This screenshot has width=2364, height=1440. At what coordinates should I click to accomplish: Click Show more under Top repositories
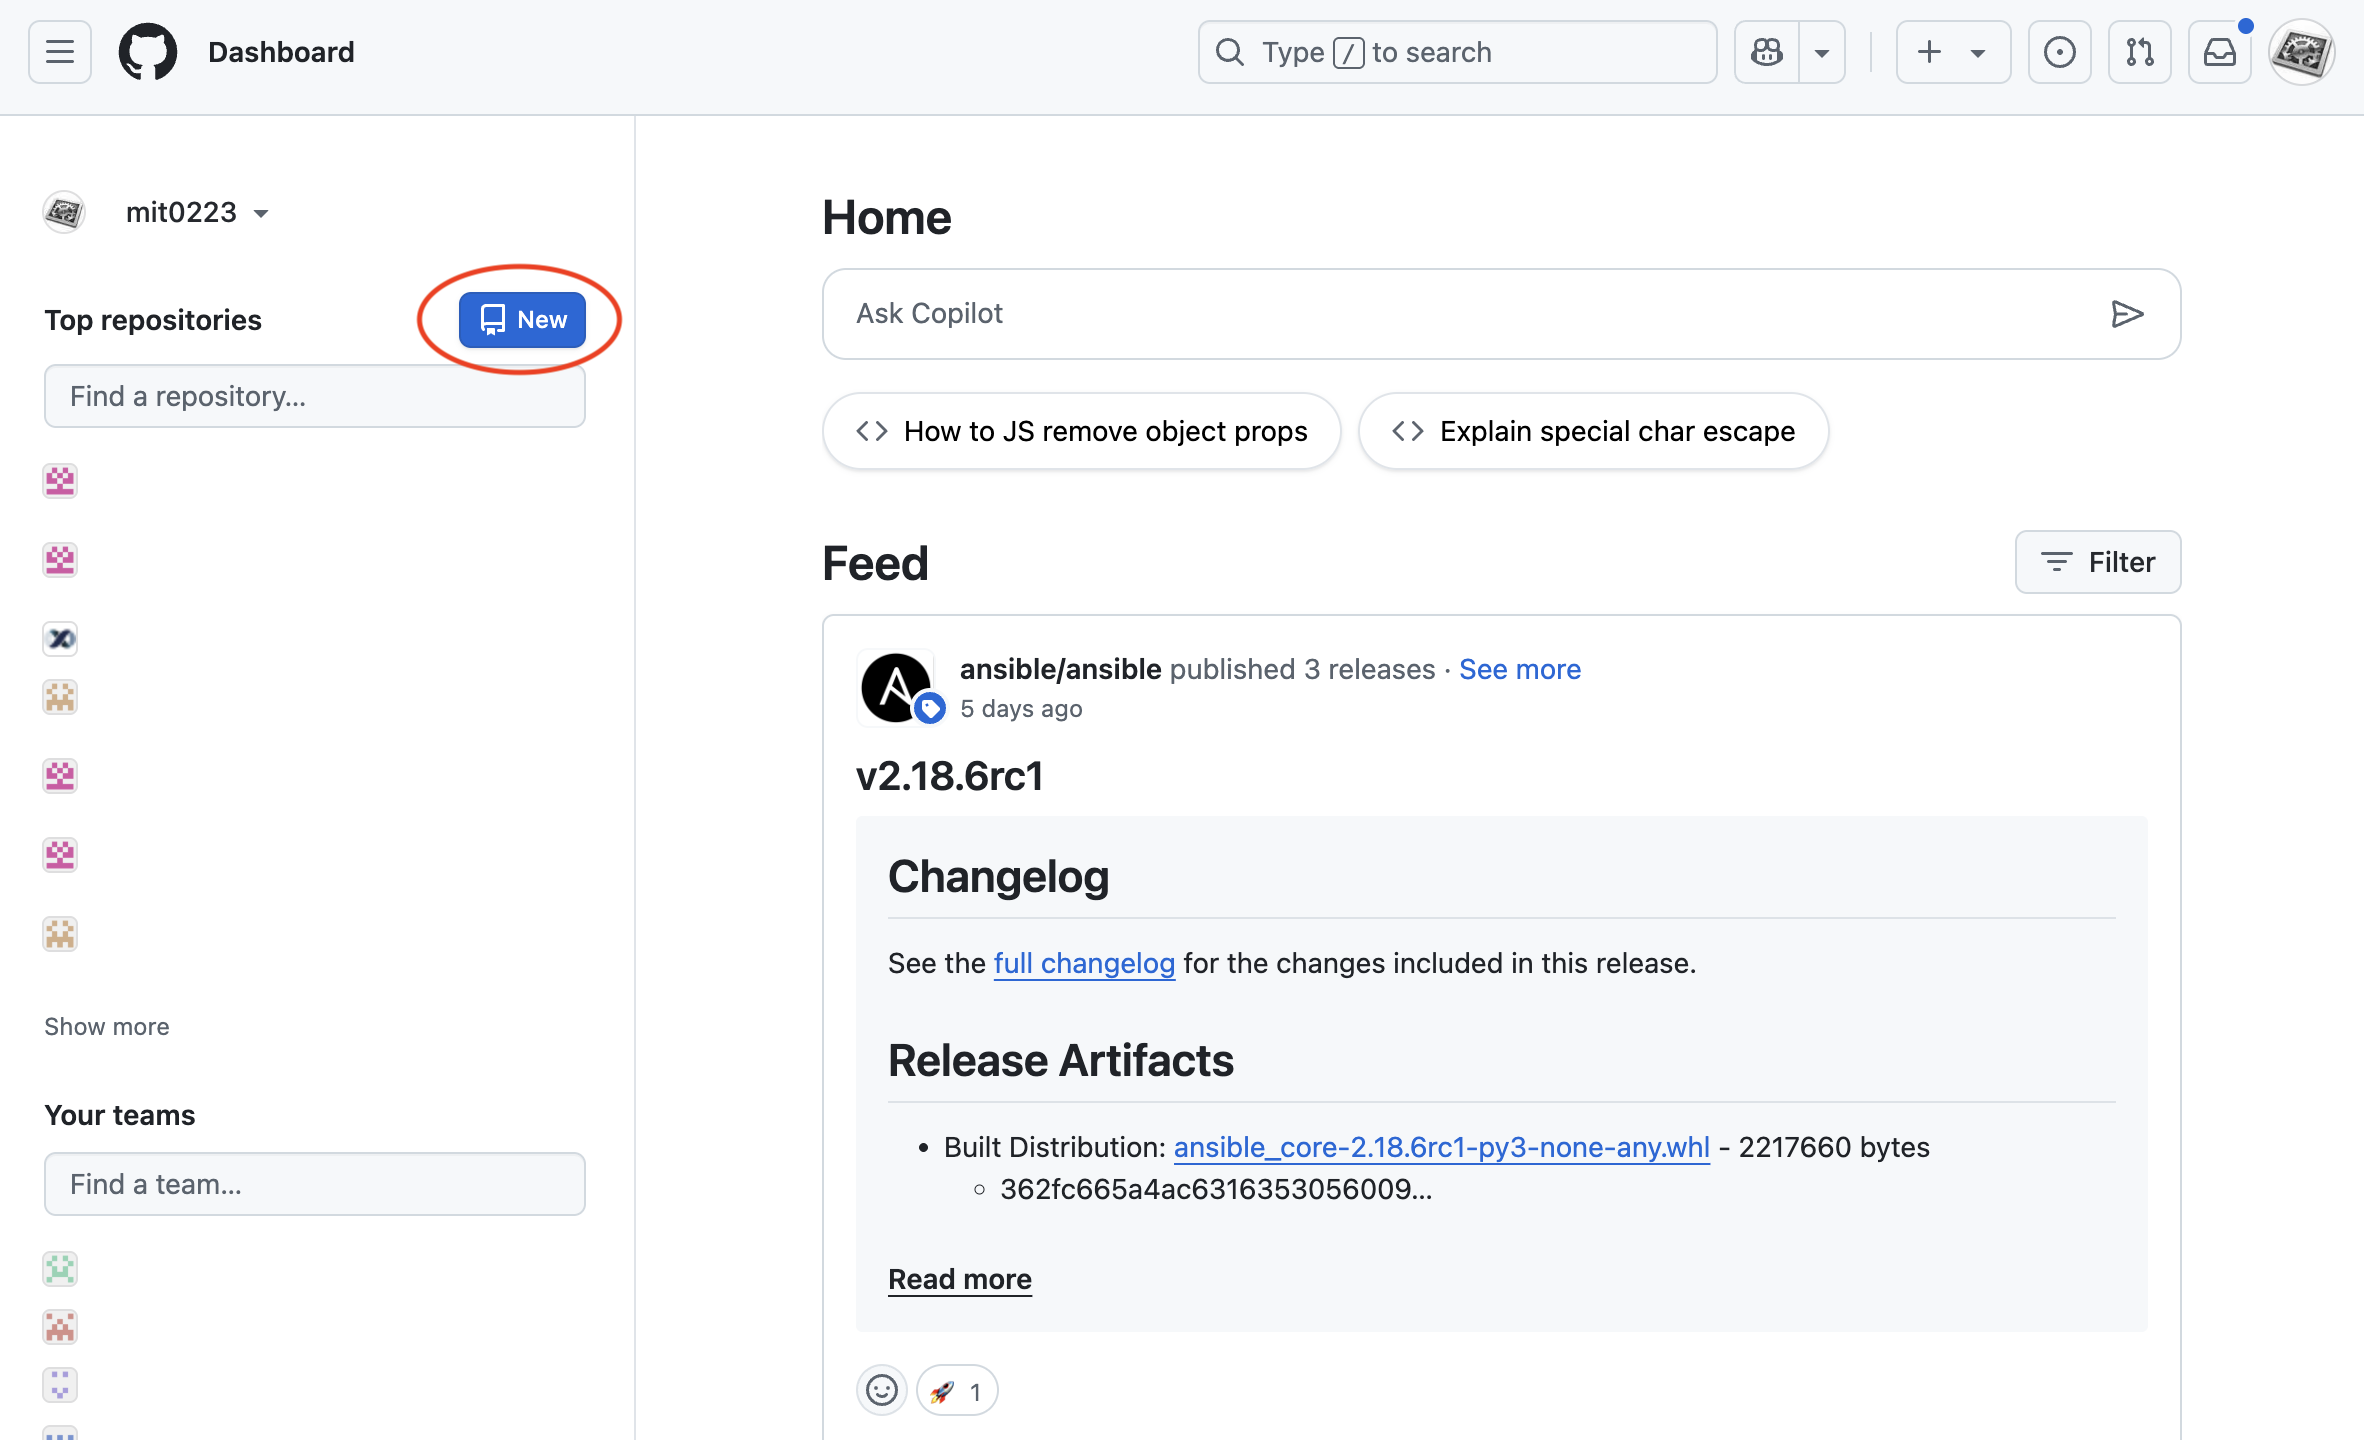point(107,1027)
